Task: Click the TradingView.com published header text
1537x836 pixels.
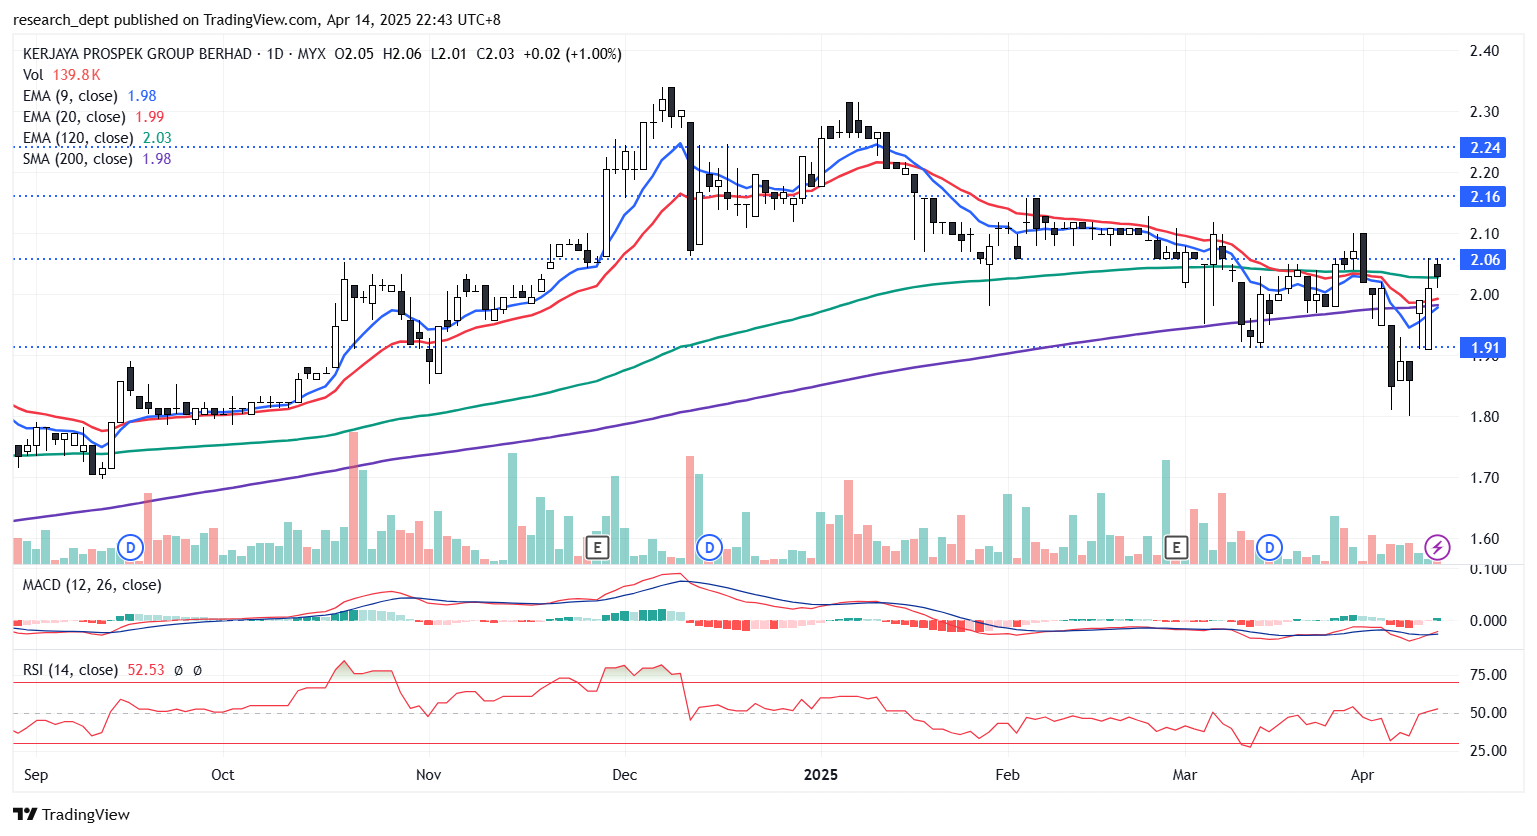Action: pyautogui.click(x=257, y=19)
